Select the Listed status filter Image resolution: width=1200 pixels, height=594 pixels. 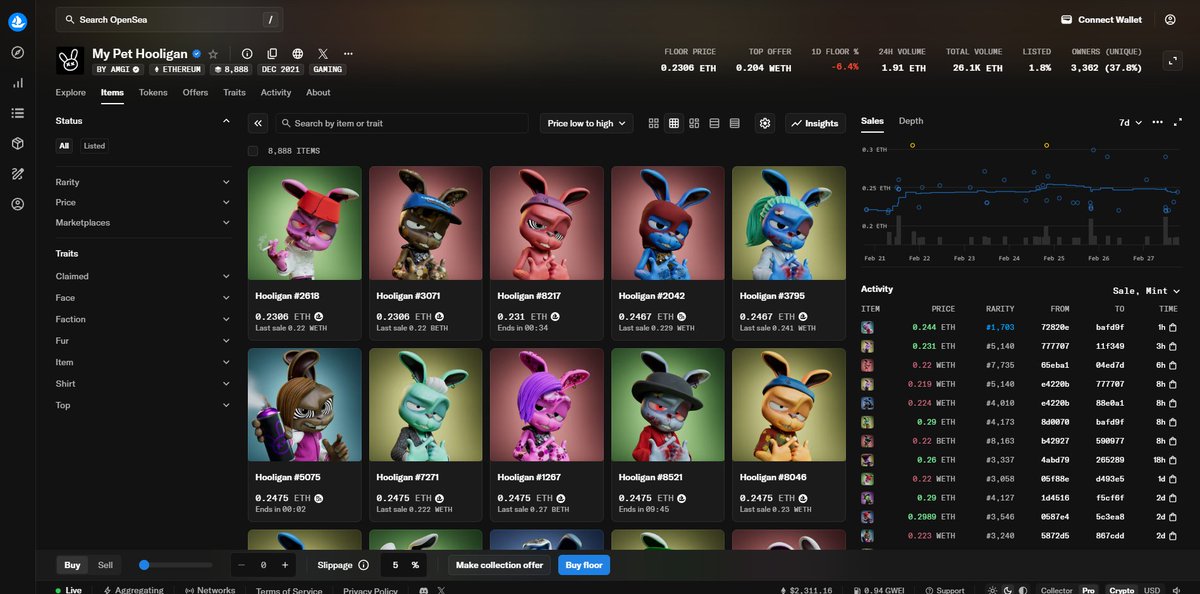(94, 146)
